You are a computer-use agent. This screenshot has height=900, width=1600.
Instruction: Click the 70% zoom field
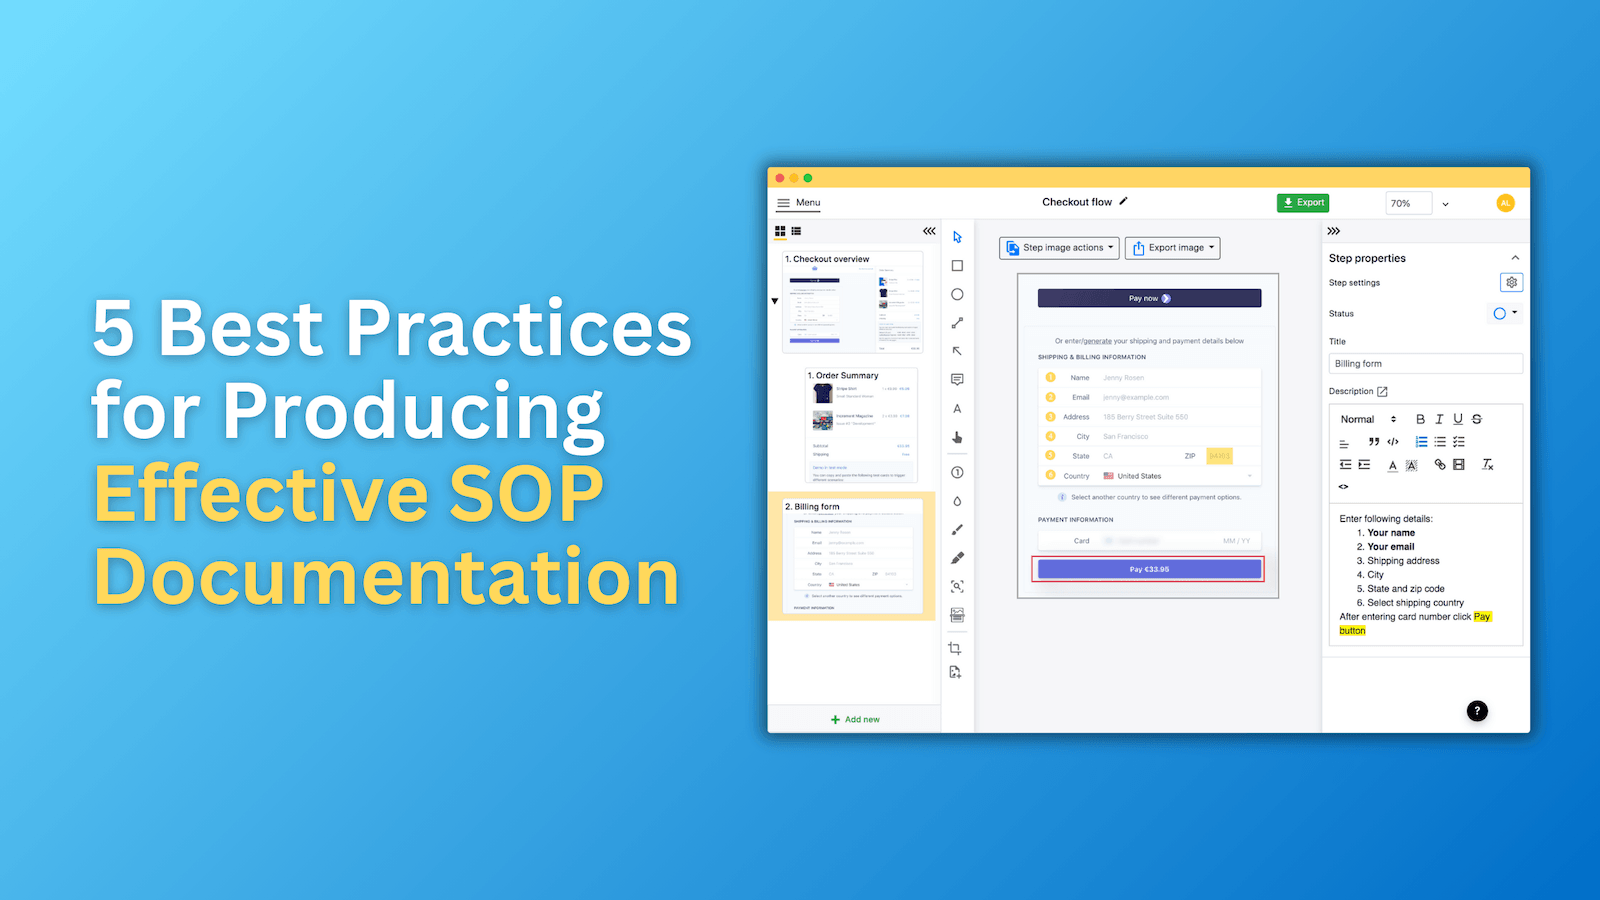pos(1409,203)
